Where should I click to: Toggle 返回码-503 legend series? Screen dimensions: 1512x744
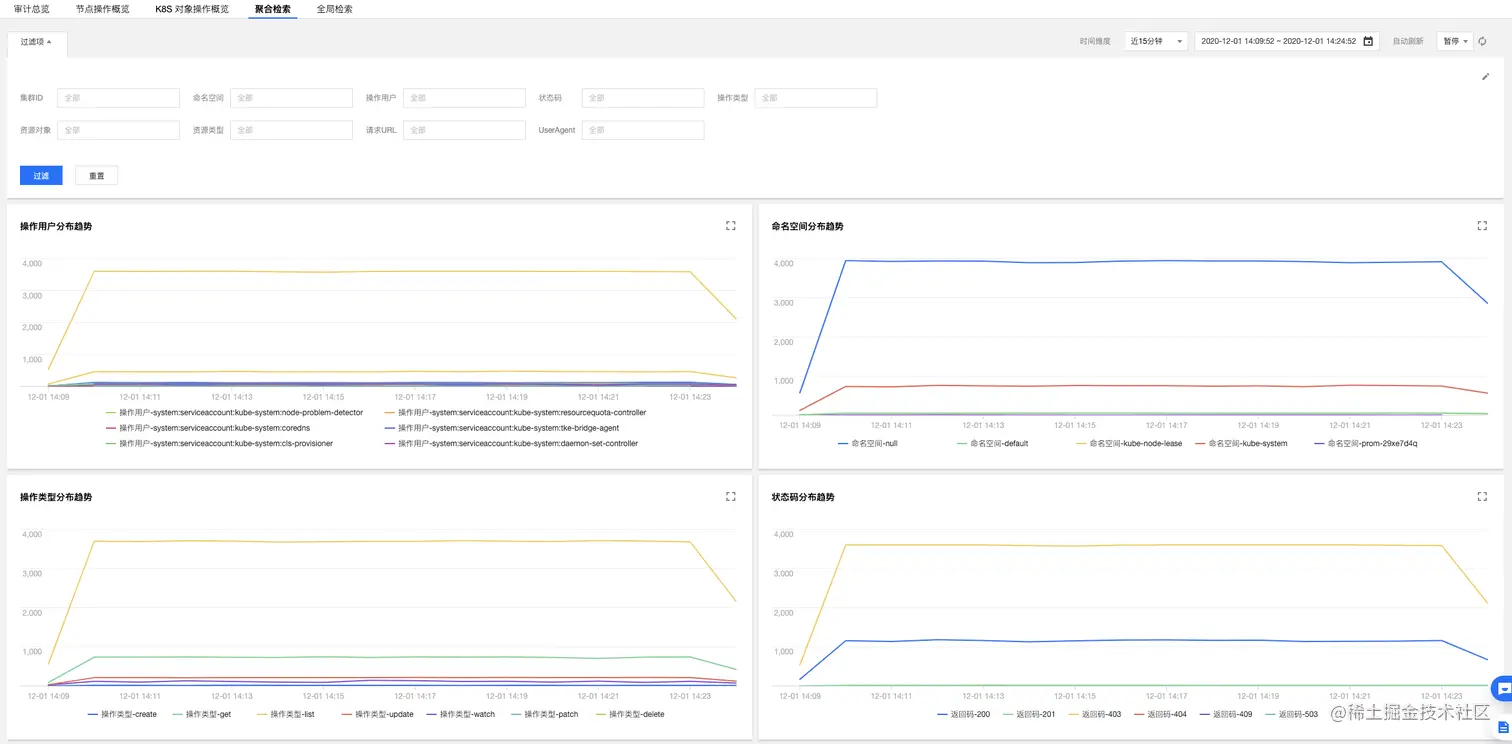coord(1292,714)
